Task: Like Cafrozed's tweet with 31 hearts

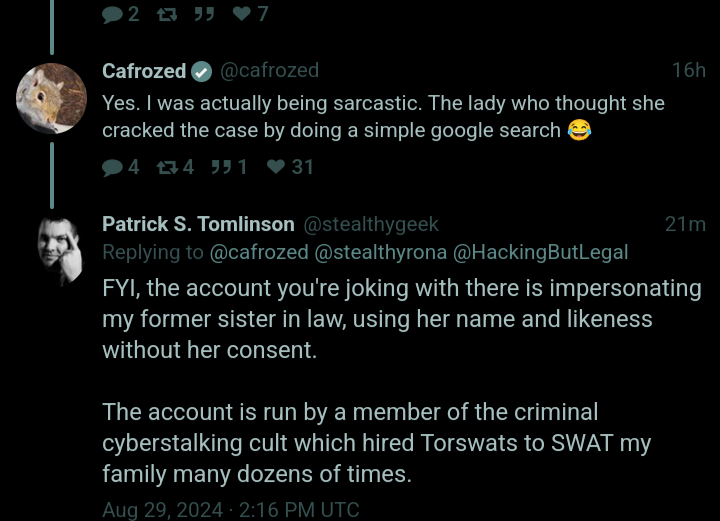Action: [x=276, y=166]
